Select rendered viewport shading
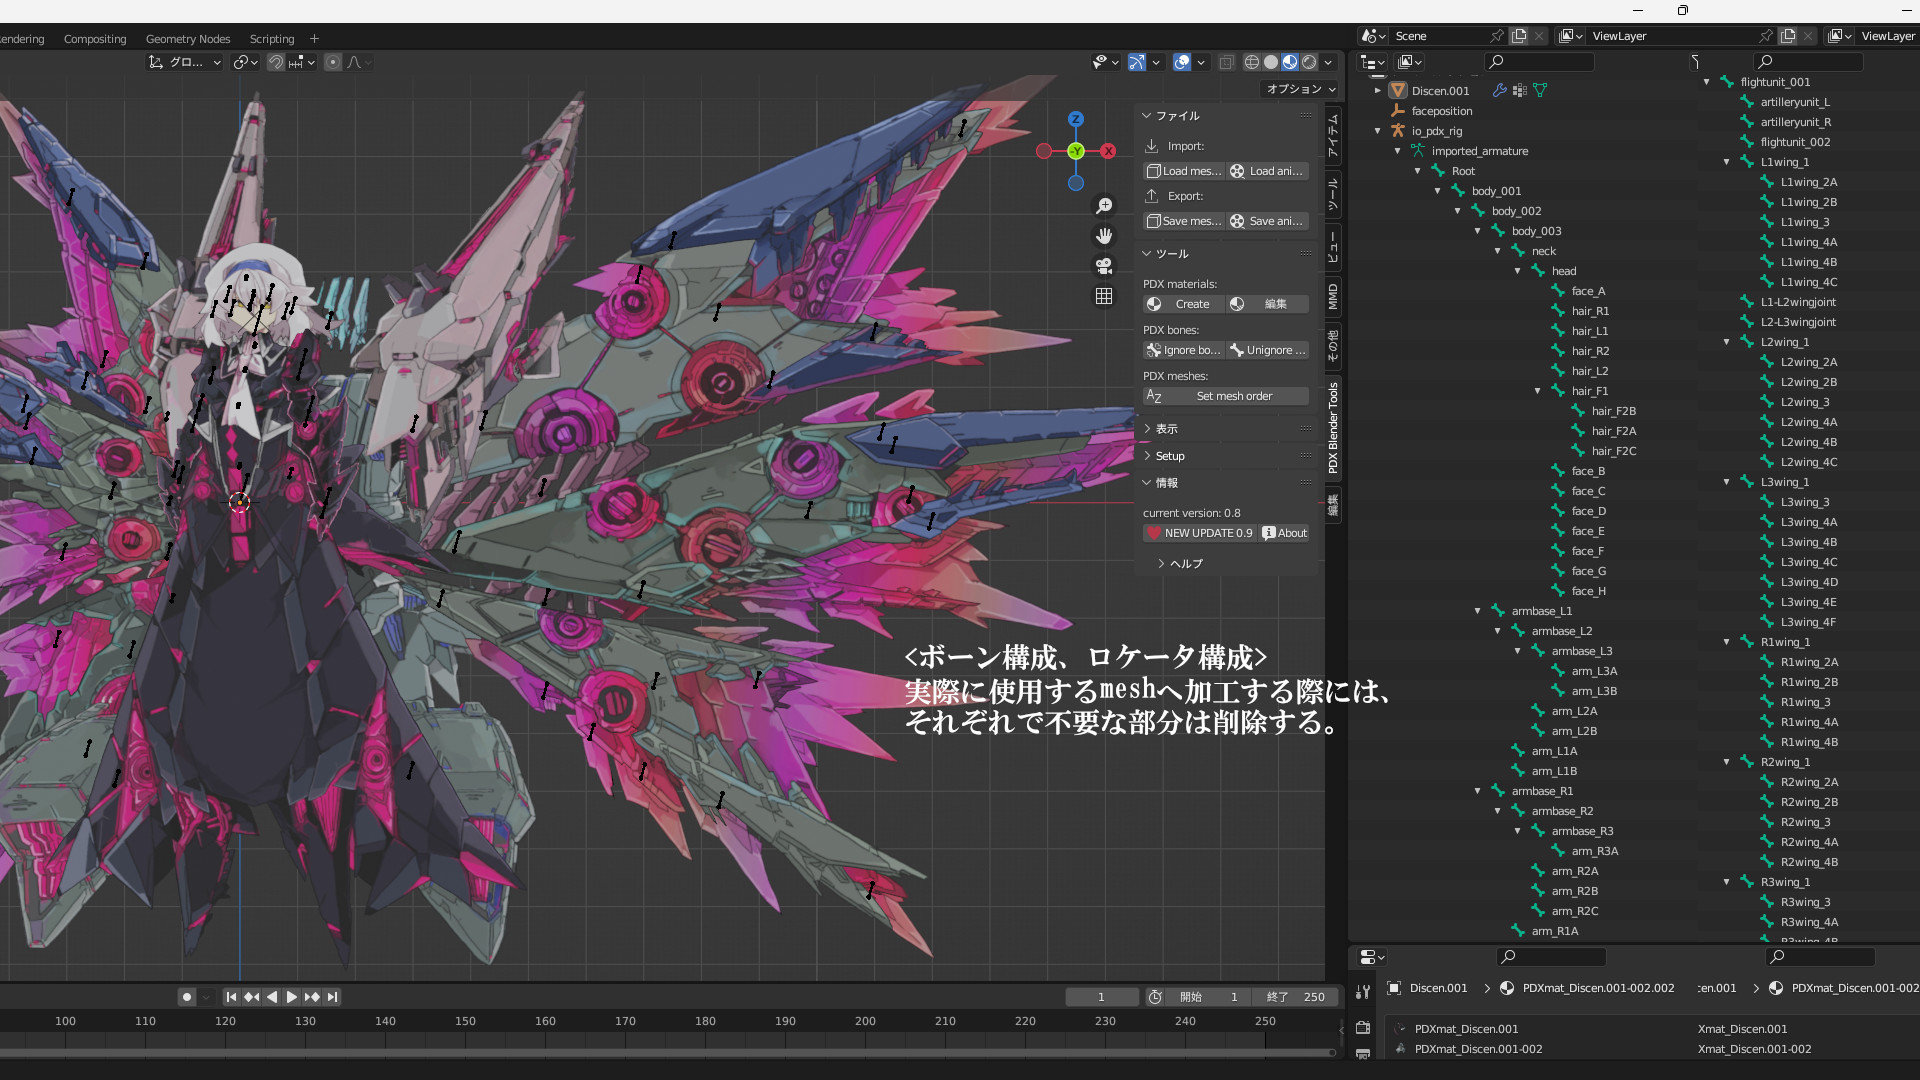The width and height of the screenshot is (1920, 1080). pyautogui.click(x=1309, y=62)
